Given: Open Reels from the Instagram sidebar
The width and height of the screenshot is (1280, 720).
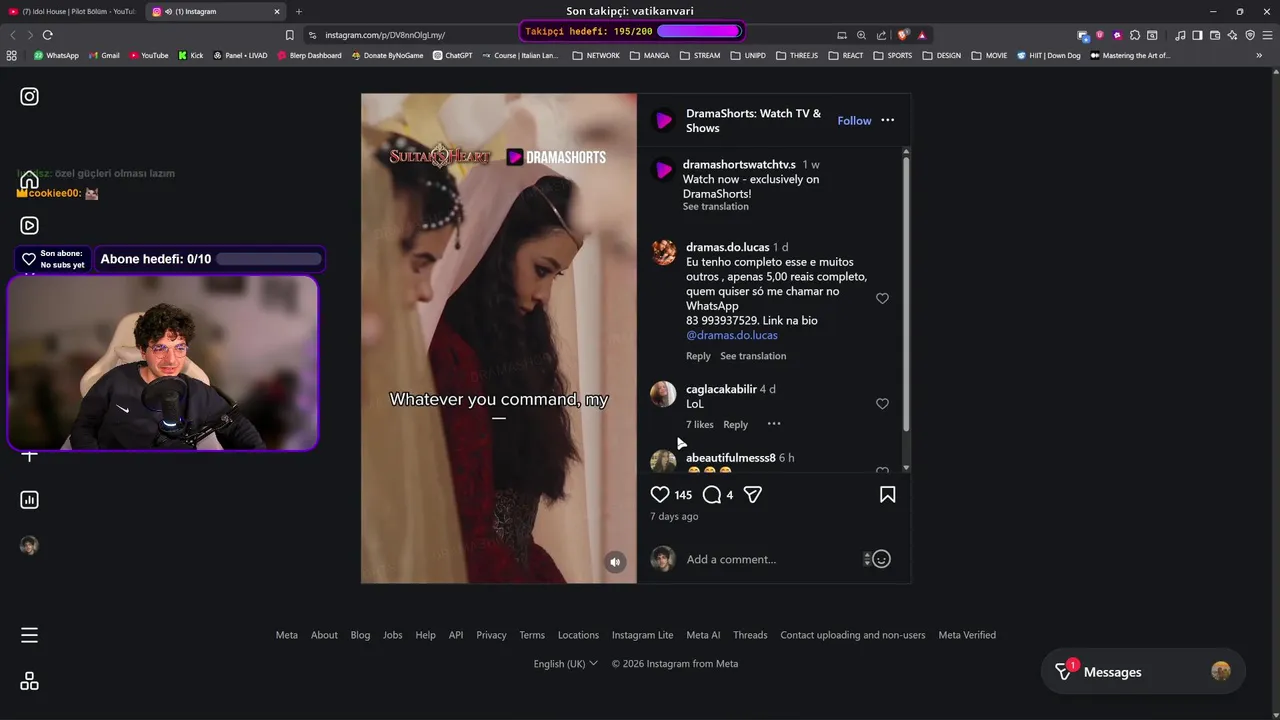Looking at the screenshot, I should tap(30, 226).
